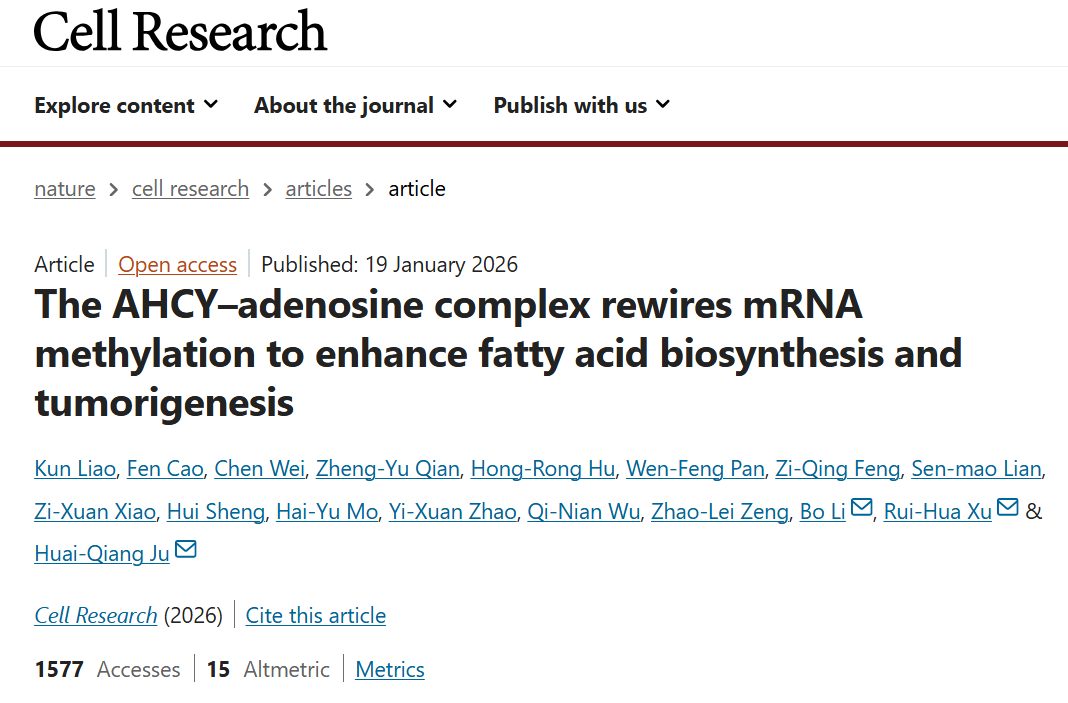Open author Zhao-Lei Zeng details
The width and height of the screenshot is (1068, 703).
point(719,512)
